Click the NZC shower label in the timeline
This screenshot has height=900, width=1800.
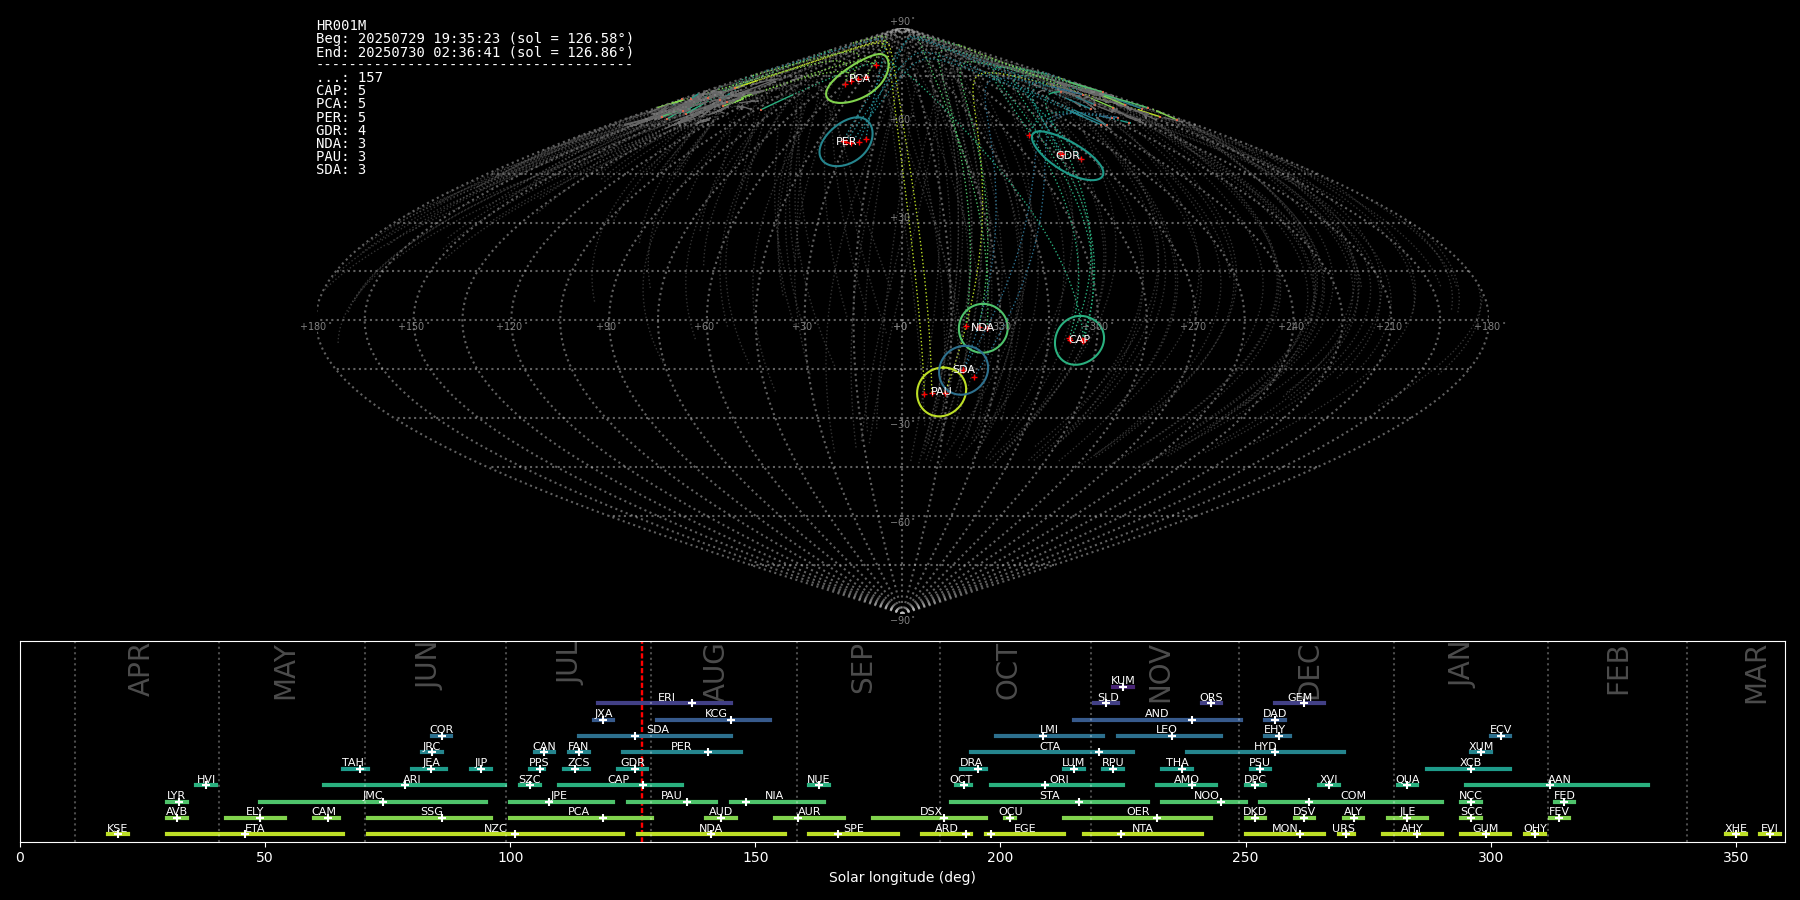click(495, 829)
